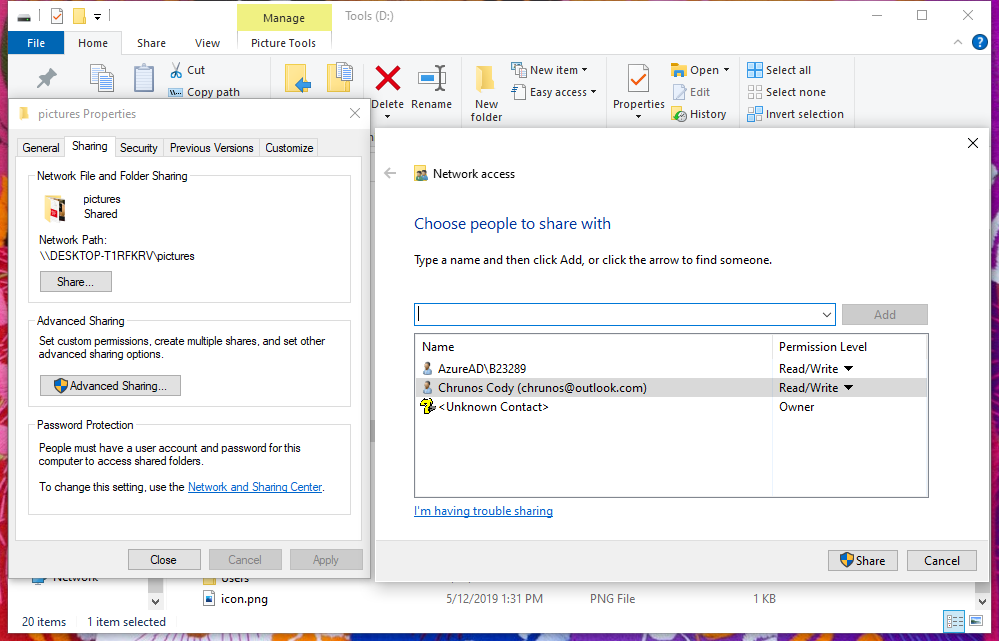The width and height of the screenshot is (999, 641).
Task: Open the Previous Versions tab
Action: coord(211,148)
